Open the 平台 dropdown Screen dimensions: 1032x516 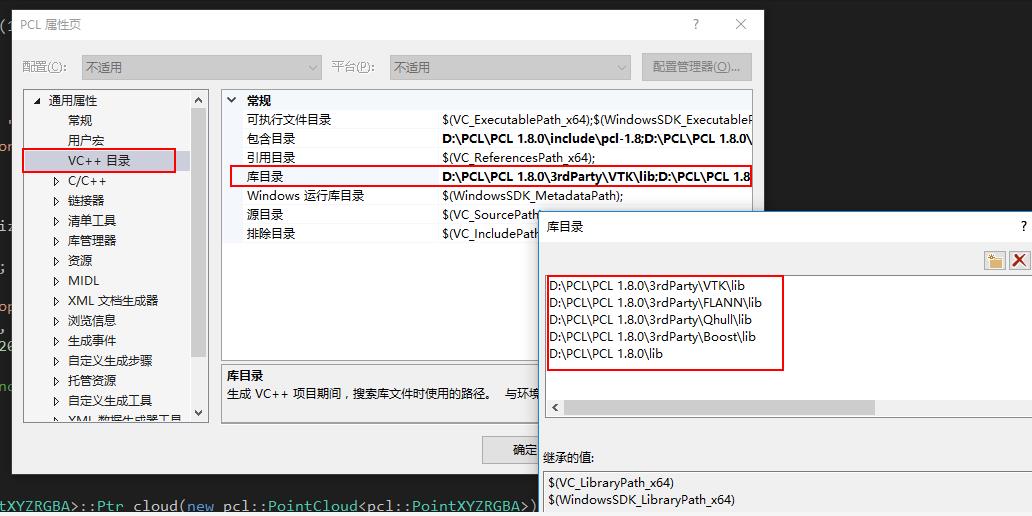[x=510, y=67]
